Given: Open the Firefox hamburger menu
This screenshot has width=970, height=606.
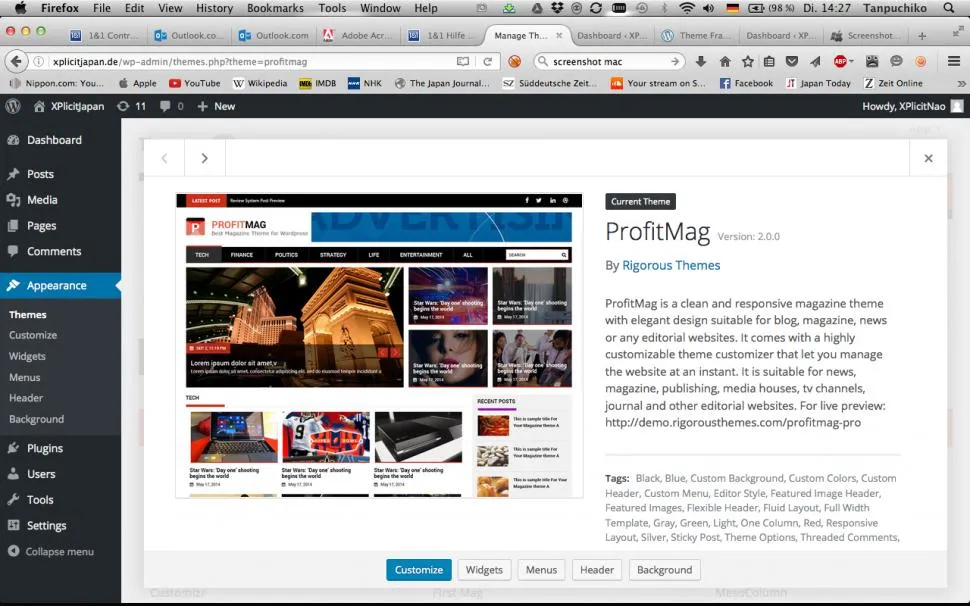Looking at the screenshot, I should (953, 61).
